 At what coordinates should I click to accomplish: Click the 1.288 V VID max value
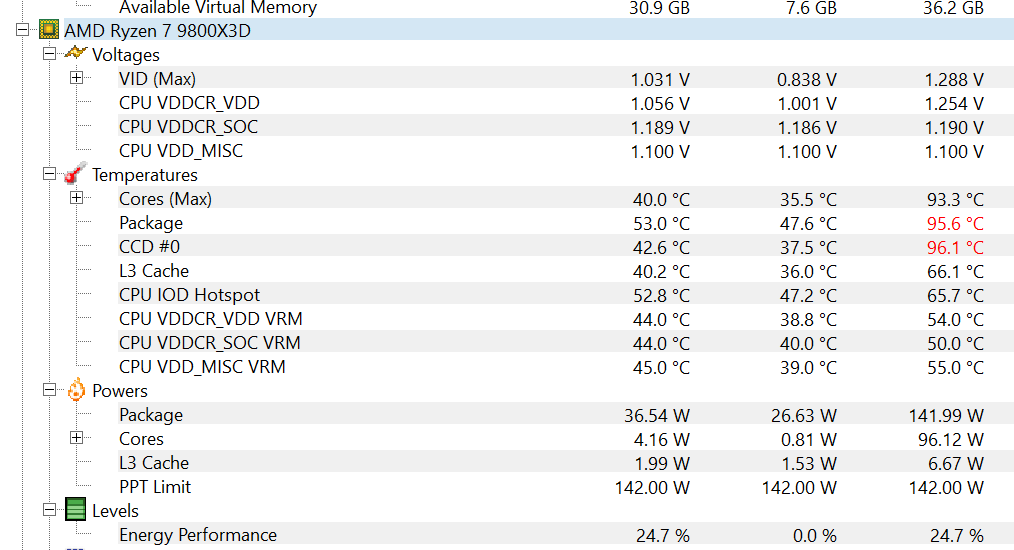point(954,80)
